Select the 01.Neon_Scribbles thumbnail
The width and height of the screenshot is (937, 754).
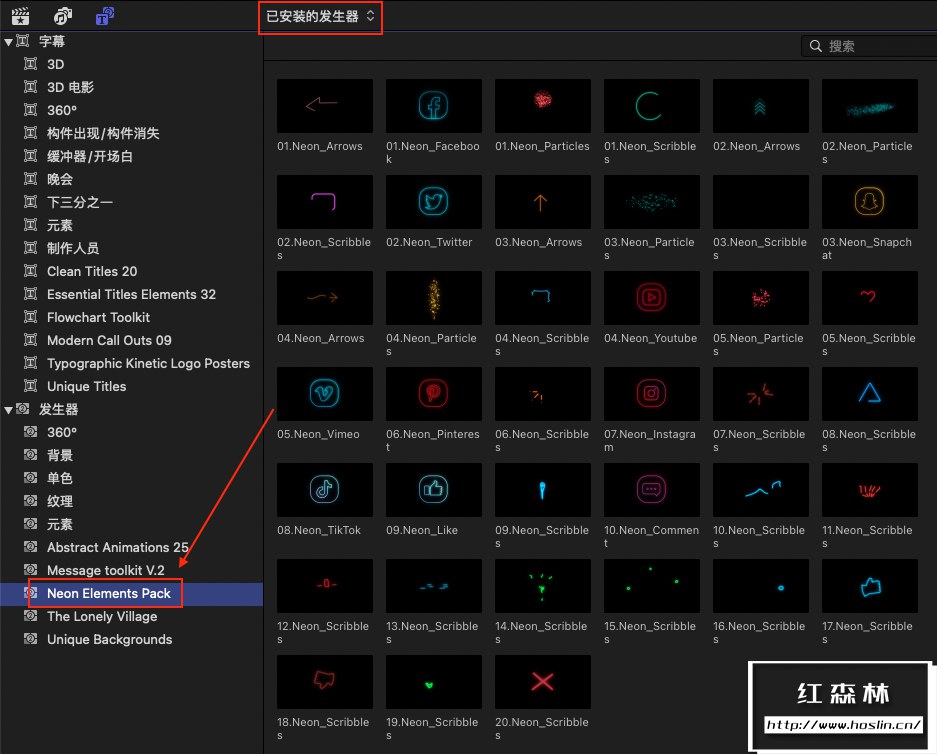651,106
